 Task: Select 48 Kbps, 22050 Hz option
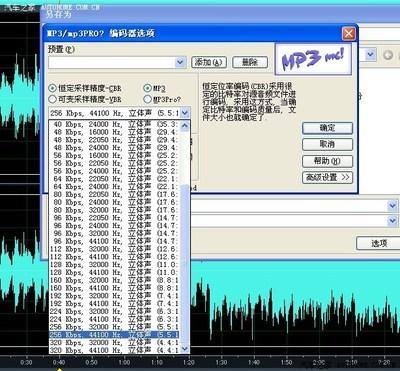(114, 140)
